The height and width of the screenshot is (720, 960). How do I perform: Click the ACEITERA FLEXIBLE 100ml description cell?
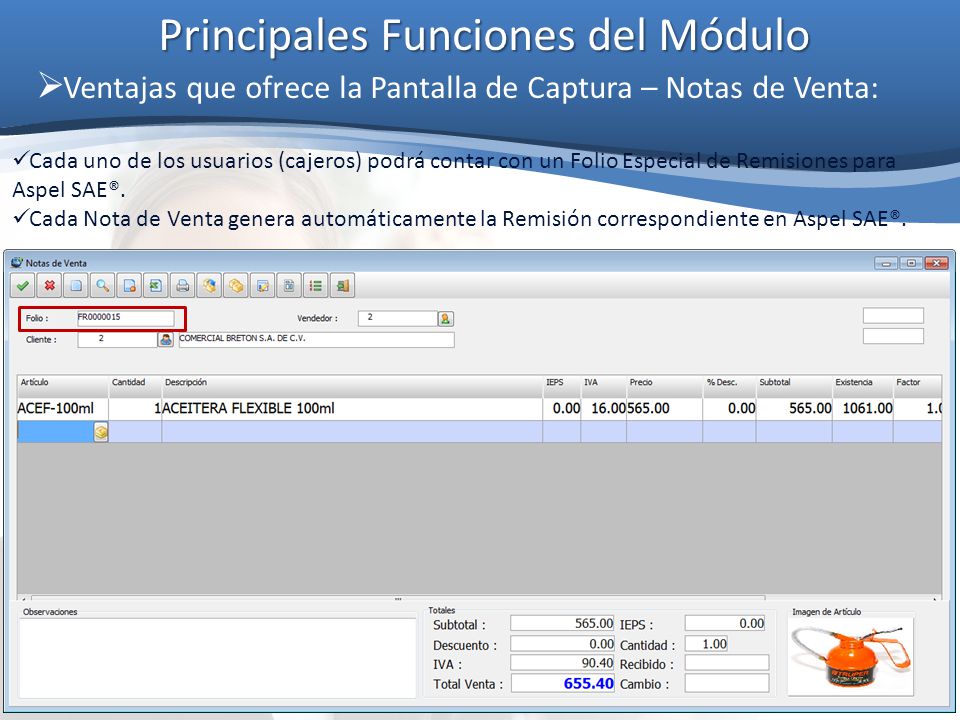click(x=352, y=408)
